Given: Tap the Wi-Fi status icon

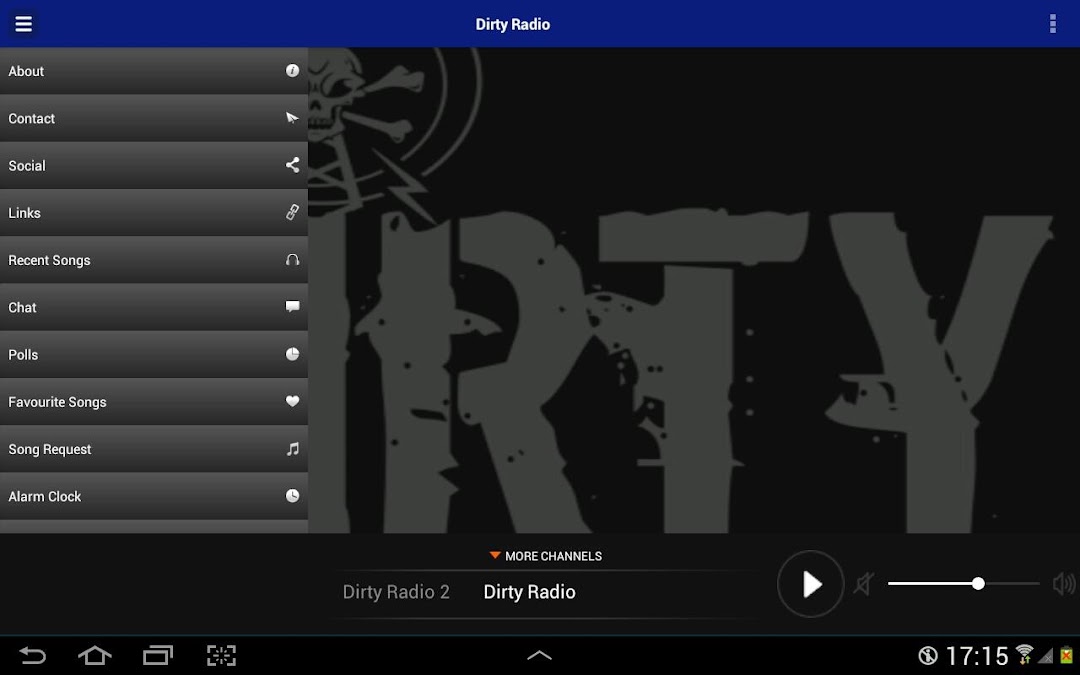Looking at the screenshot, I should click(1024, 654).
